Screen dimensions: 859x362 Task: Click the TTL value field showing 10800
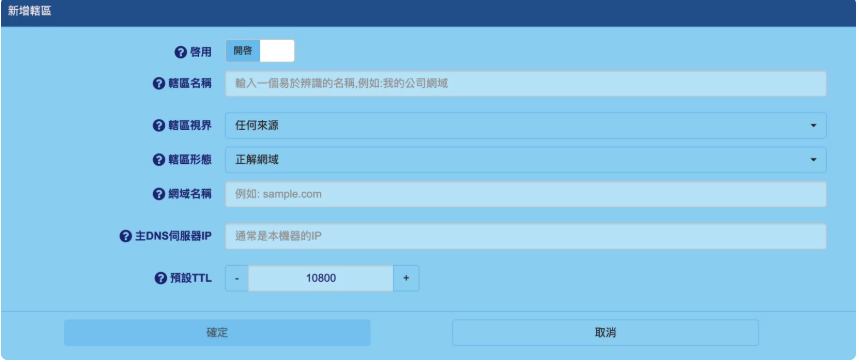pos(321,278)
